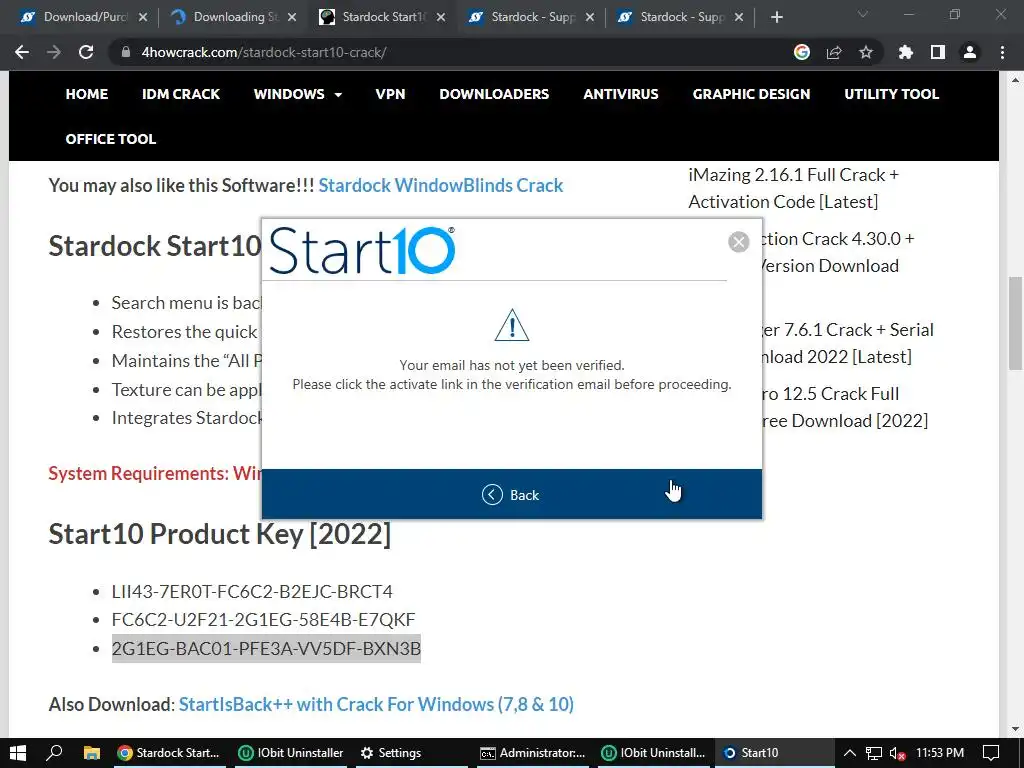The height and width of the screenshot is (768, 1024).
Task: Open DOWNLOADERS menu item
Action: (494, 94)
